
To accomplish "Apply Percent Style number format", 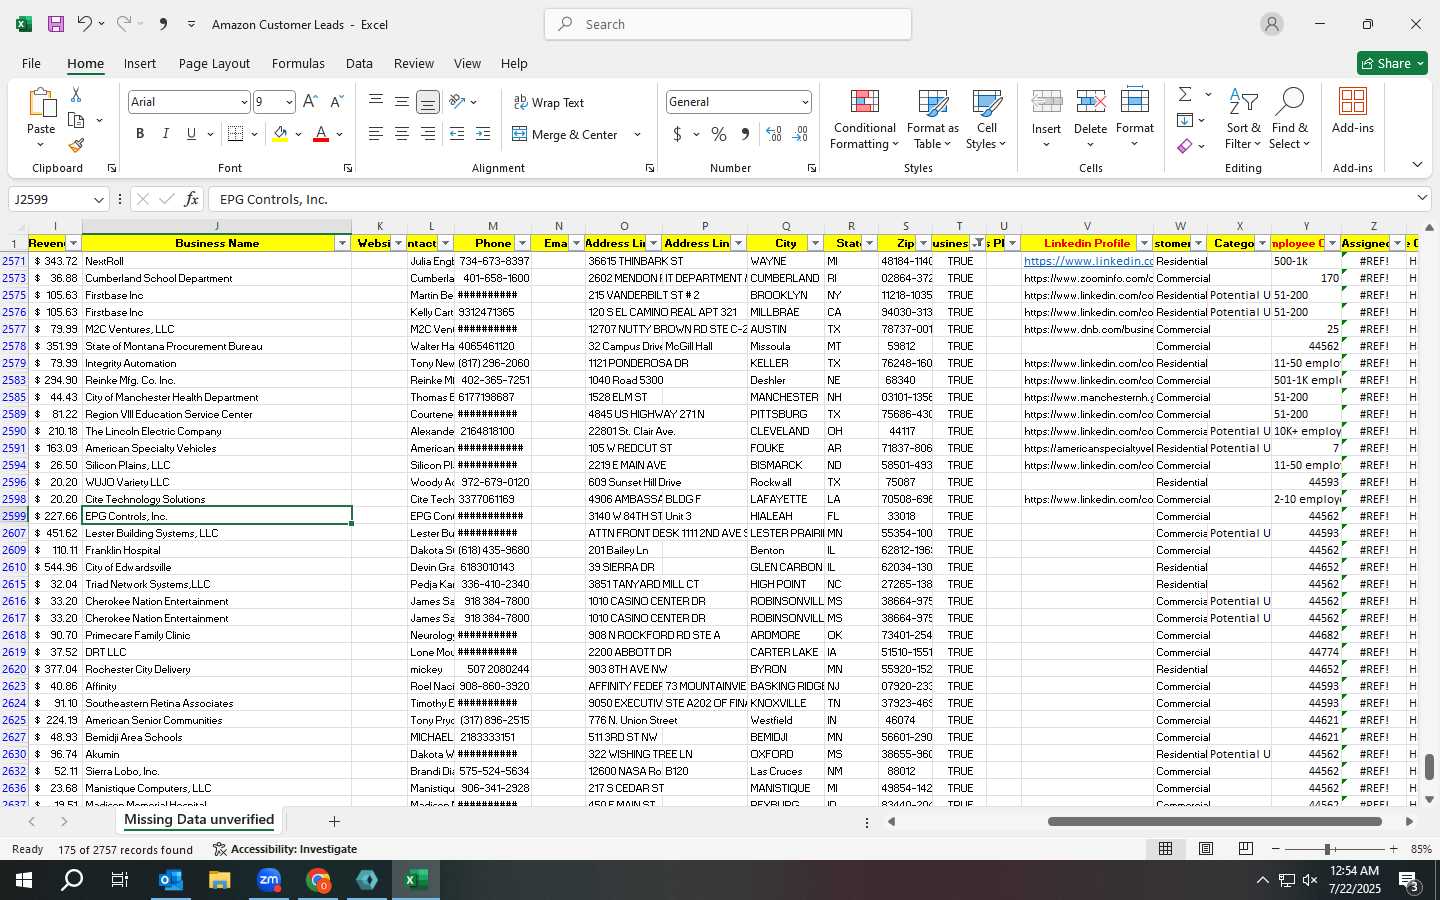I will point(719,134).
